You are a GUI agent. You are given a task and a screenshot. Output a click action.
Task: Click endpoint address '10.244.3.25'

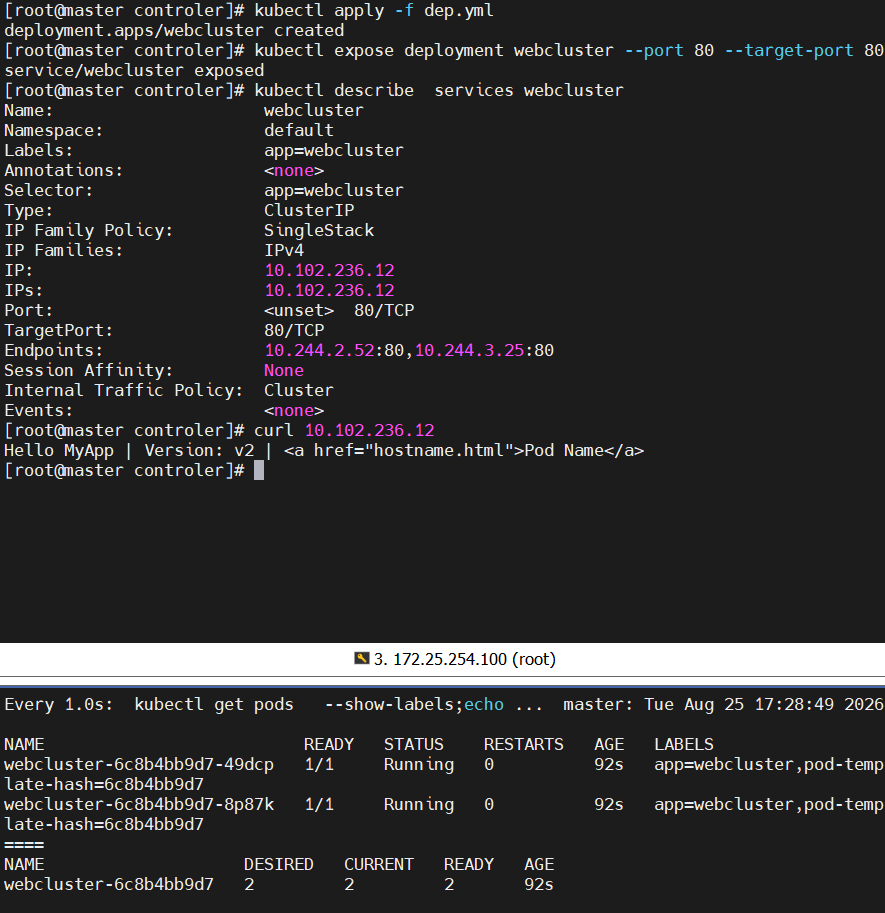(x=469, y=350)
